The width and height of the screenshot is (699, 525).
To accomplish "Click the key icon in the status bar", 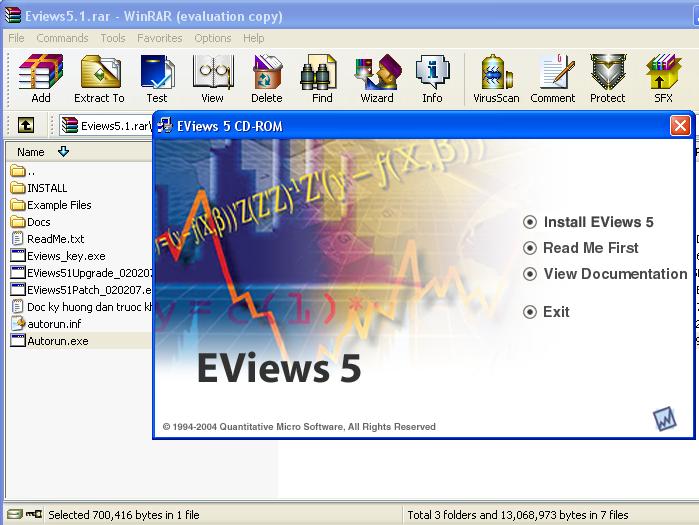I will (33, 514).
